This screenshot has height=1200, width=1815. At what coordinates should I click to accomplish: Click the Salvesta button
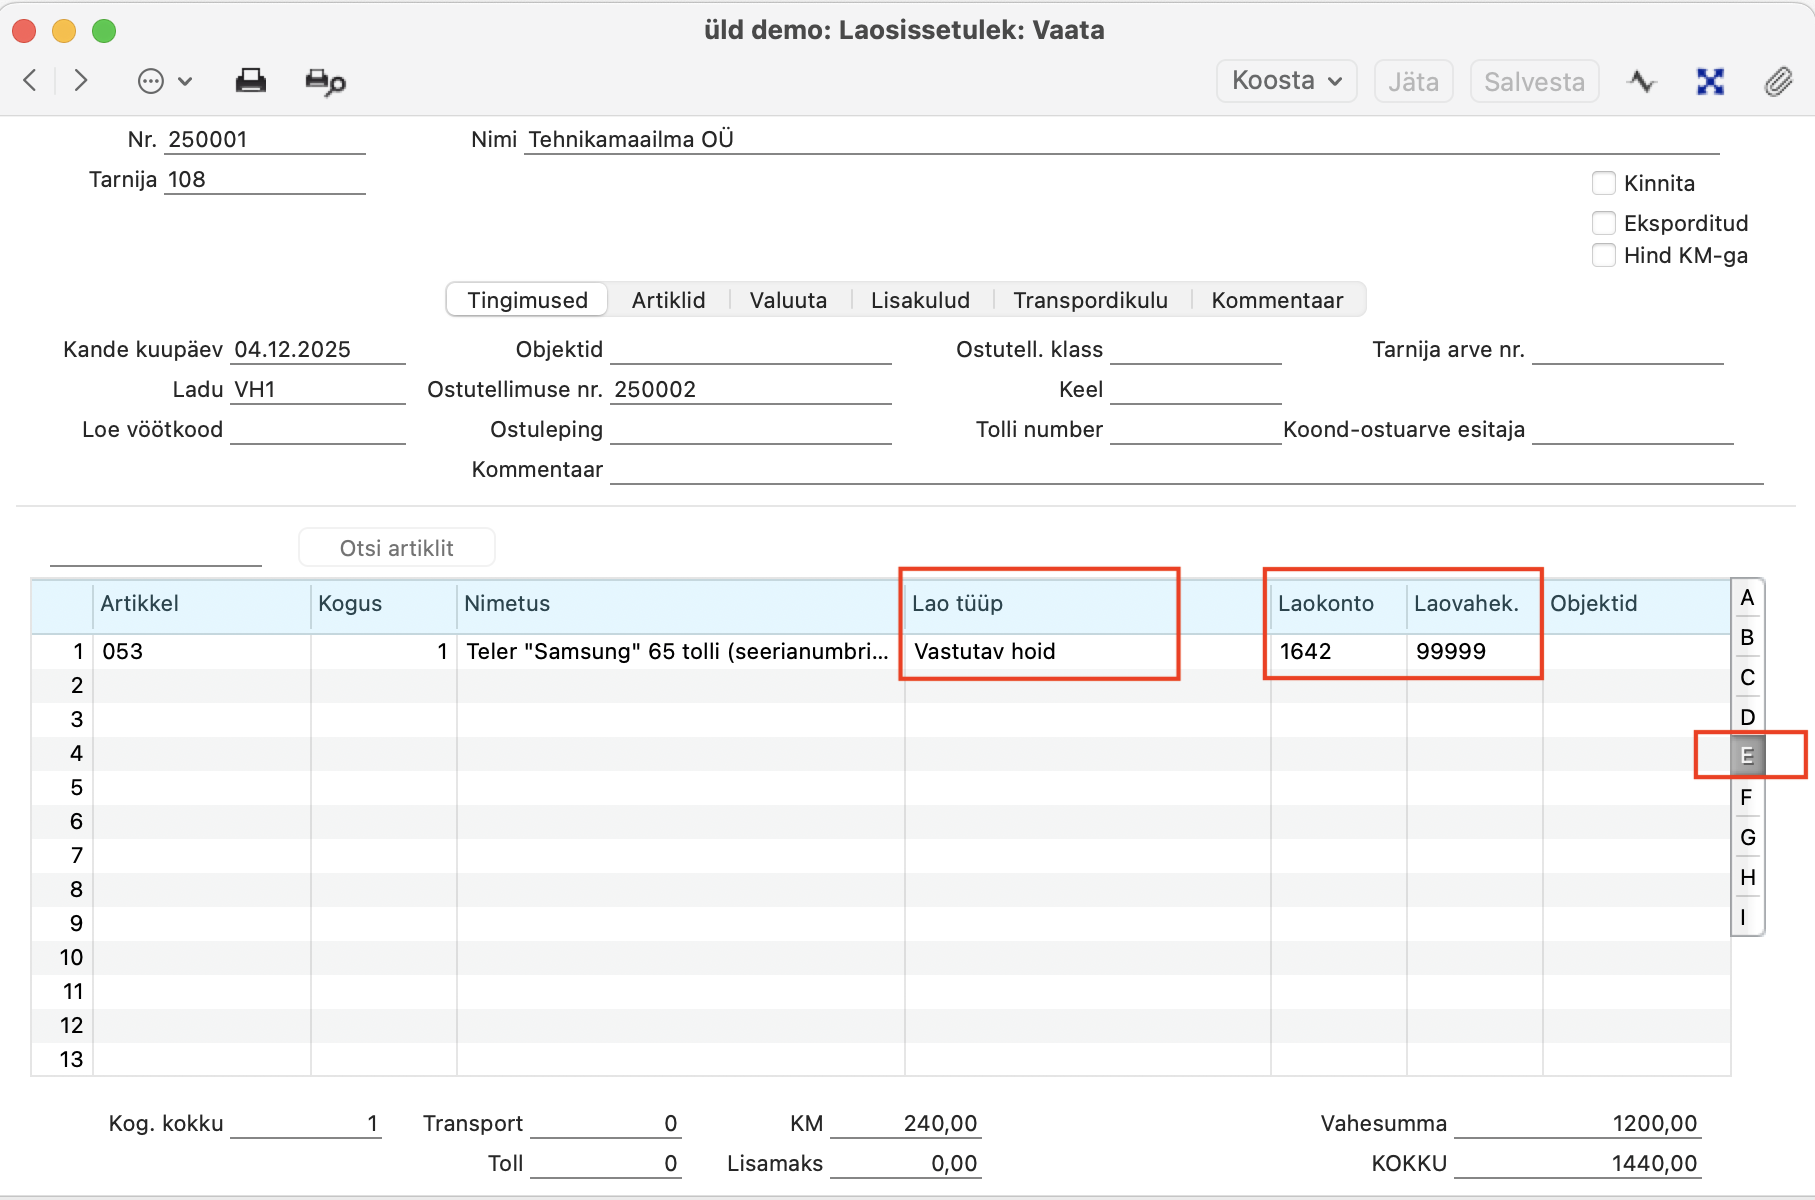(1534, 82)
